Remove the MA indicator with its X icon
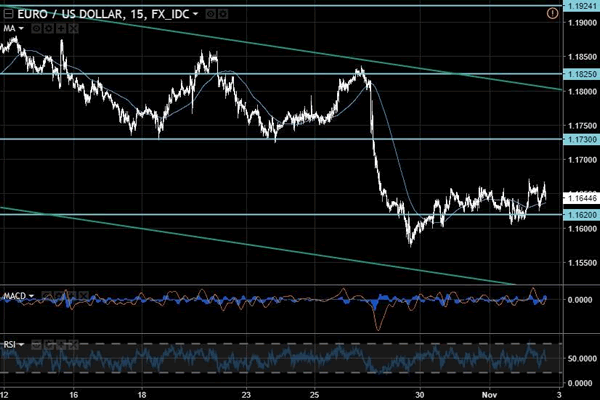This screenshot has width=600, height=400. (x=73, y=29)
